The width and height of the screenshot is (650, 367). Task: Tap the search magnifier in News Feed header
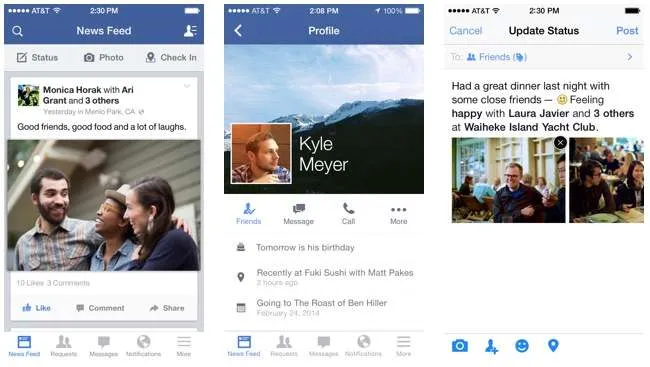pyautogui.click(x=17, y=31)
